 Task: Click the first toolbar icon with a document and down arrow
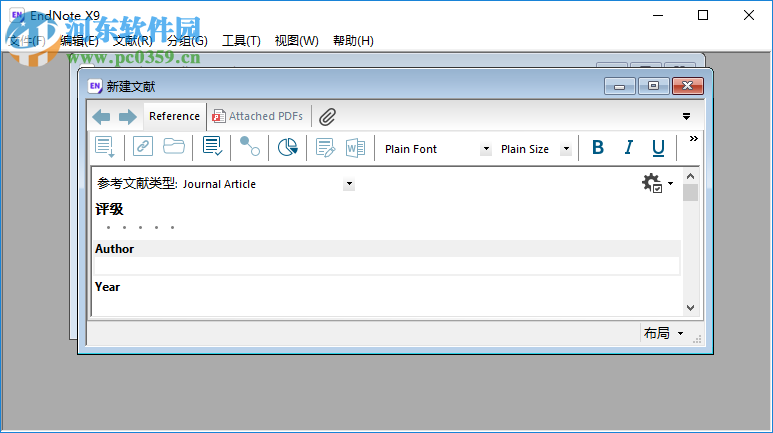pyautogui.click(x=105, y=147)
